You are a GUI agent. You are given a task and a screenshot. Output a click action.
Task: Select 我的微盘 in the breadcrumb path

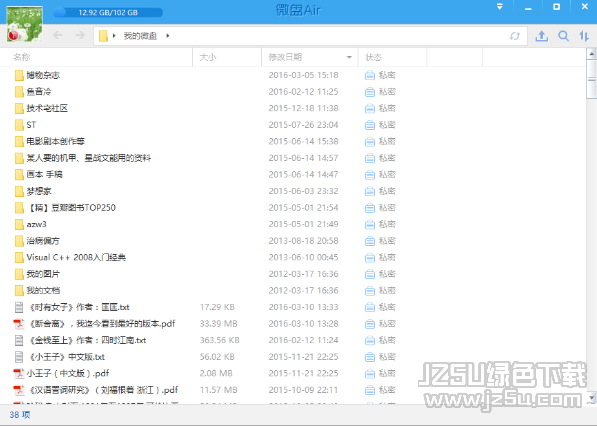coord(140,36)
